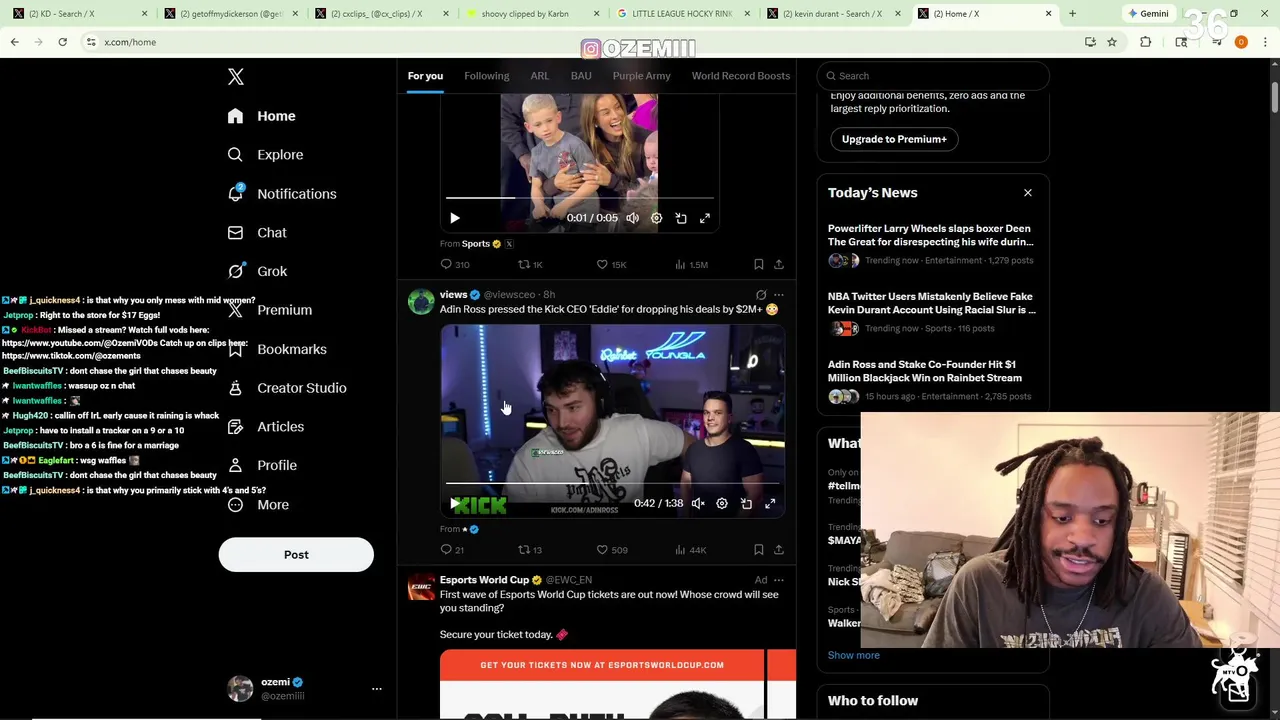Make the Sports video fullscreen

[x=705, y=218]
